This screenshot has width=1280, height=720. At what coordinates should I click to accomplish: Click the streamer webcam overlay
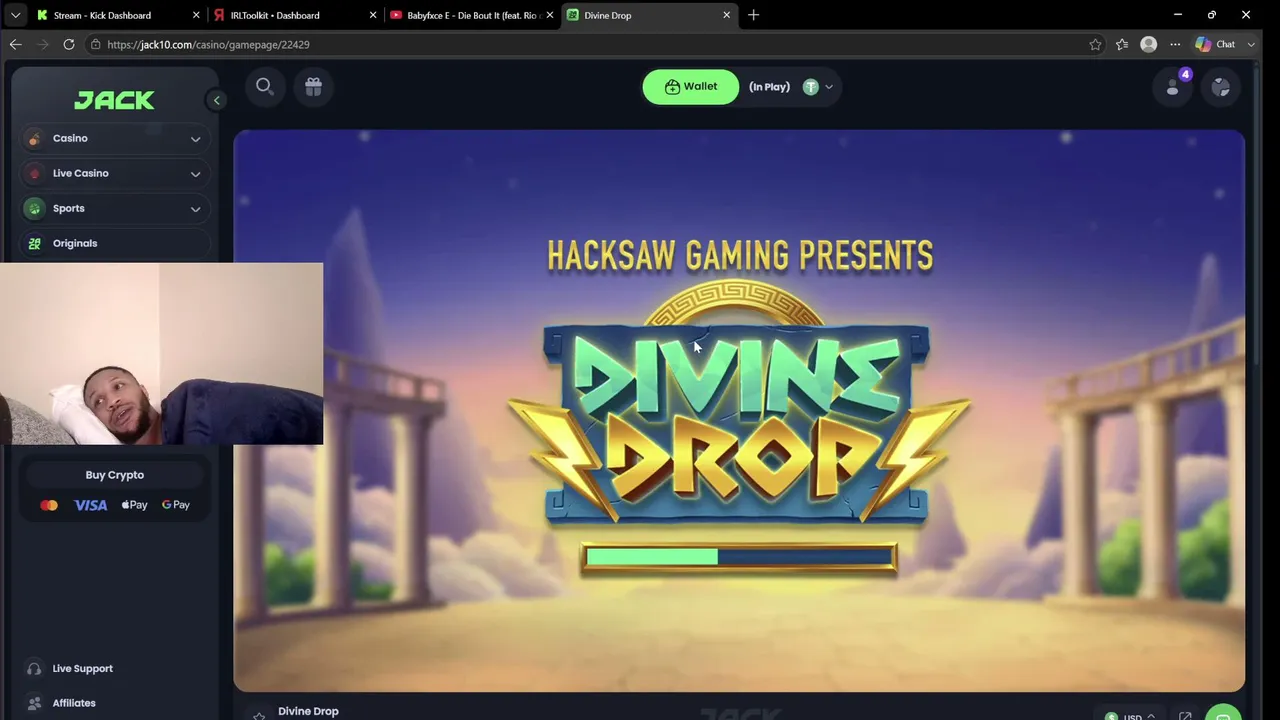pos(162,354)
